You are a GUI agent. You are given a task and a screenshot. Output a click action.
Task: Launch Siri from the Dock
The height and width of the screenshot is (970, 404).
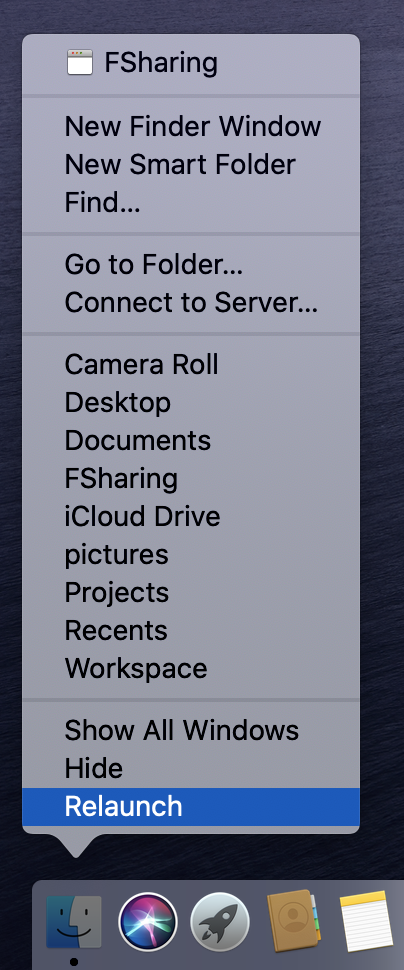pos(148,922)
